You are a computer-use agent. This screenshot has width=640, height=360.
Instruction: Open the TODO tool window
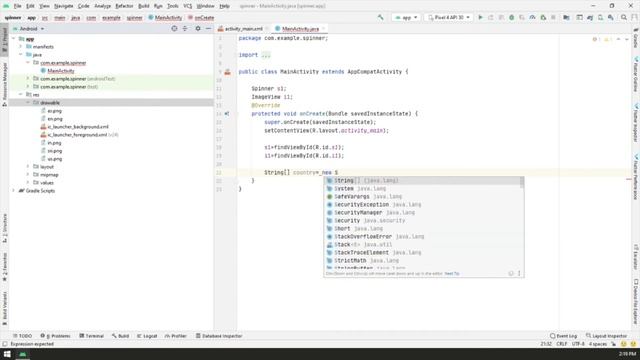pos(22,336)
